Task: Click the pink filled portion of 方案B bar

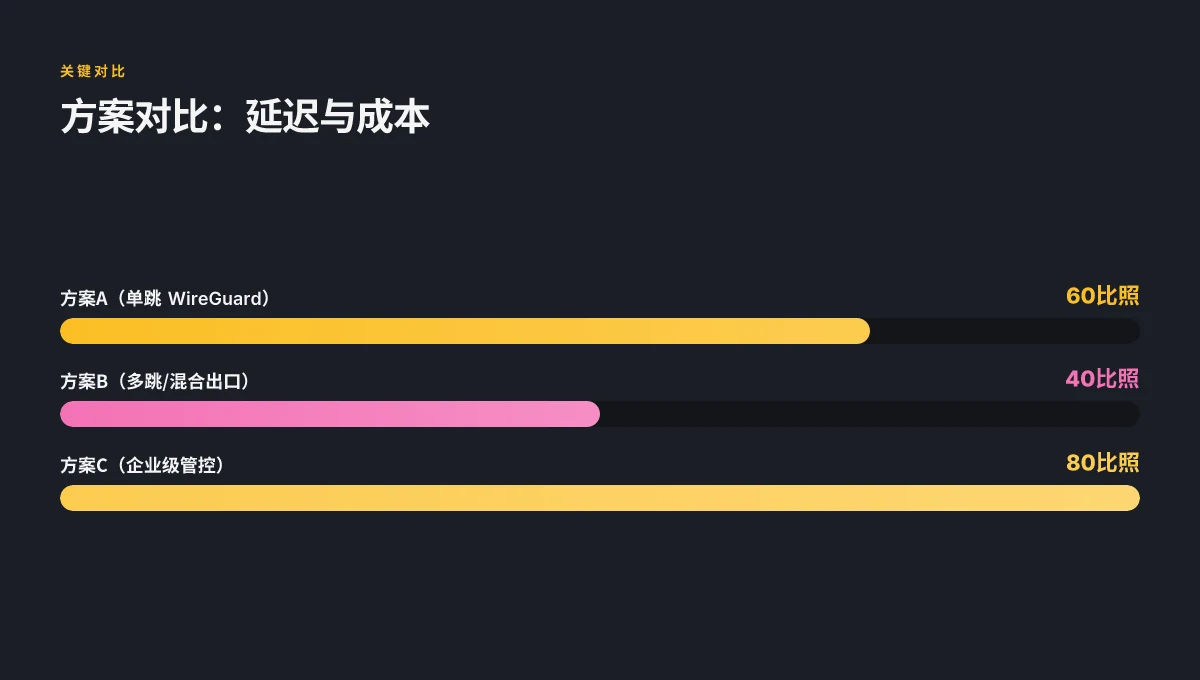Action: pyautogui.click(x=330, y=414)
